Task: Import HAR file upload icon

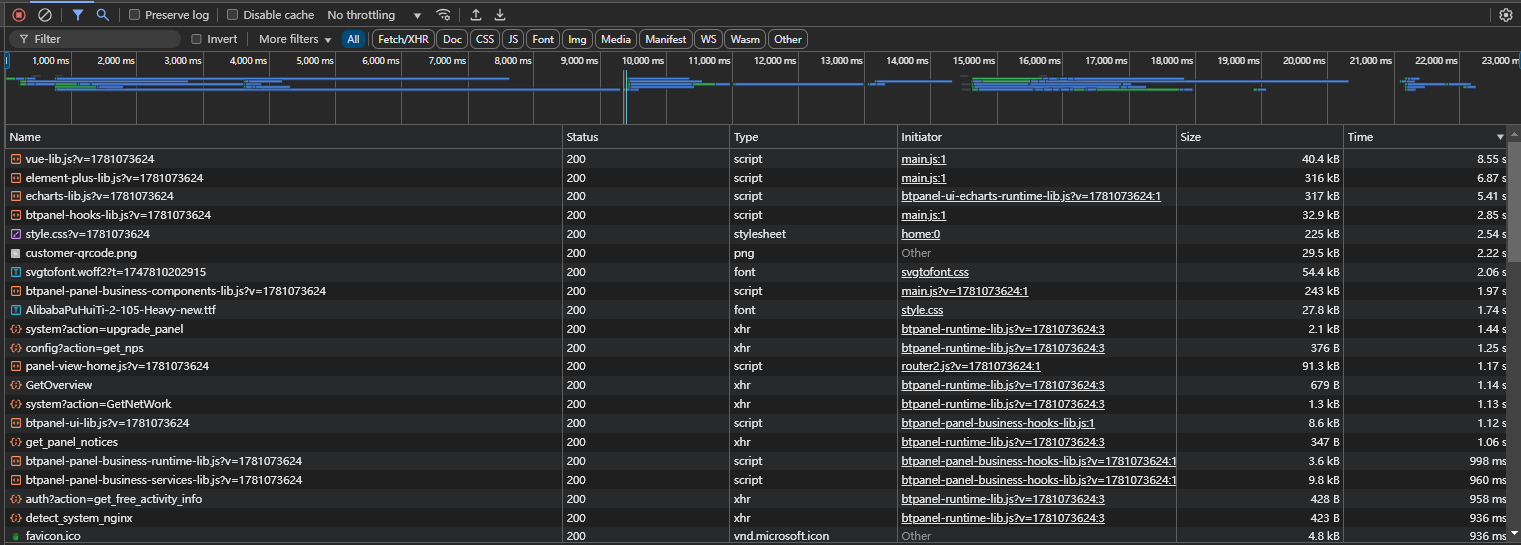Action: point(476,15)
